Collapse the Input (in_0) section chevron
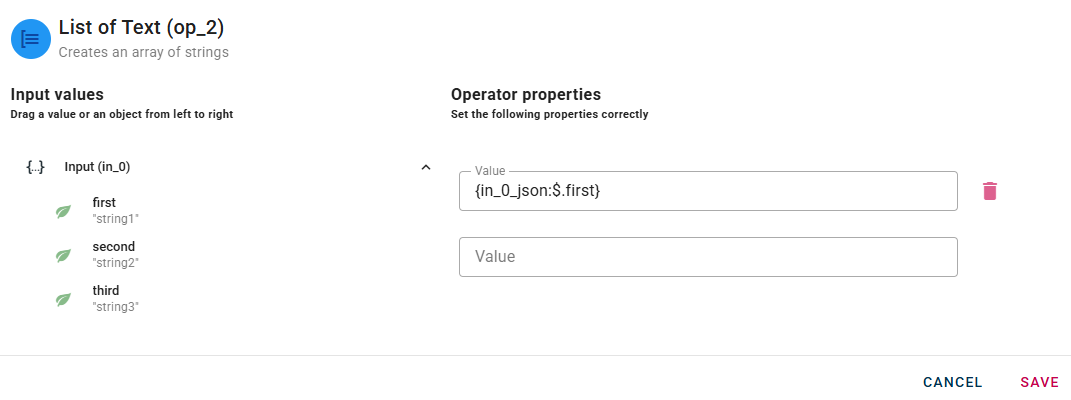1071x400 pixels. point(426,167)
